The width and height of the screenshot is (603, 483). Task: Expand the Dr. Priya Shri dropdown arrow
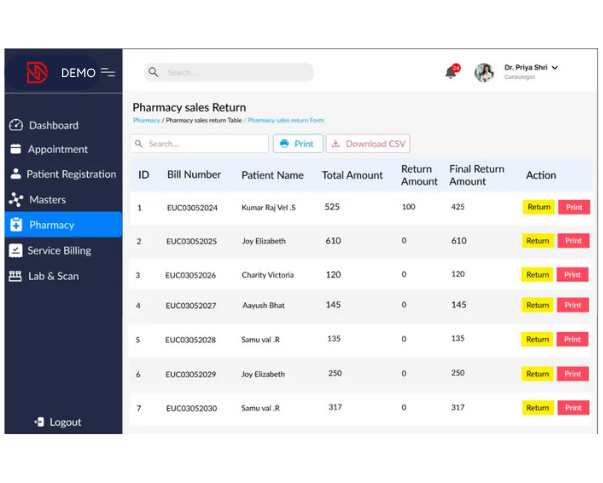[x=555, y=68]
